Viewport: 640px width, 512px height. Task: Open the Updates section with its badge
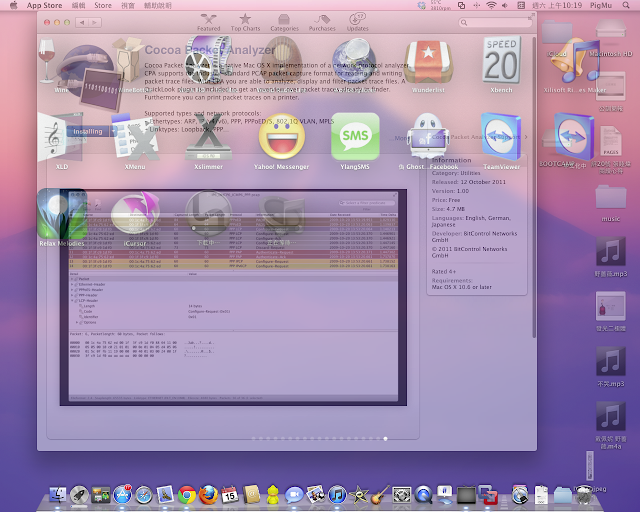point(358,22)
